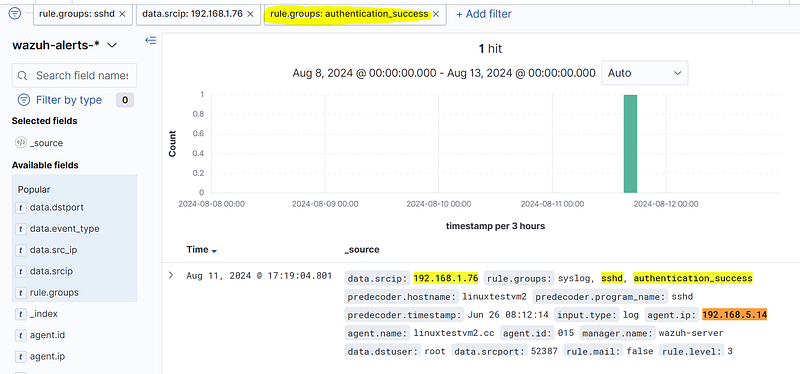The height and width of the screenshot is (374, 800).
Task: Remove the data.srcip: 192.168.1.76 filter
Action: coord(250,14)
